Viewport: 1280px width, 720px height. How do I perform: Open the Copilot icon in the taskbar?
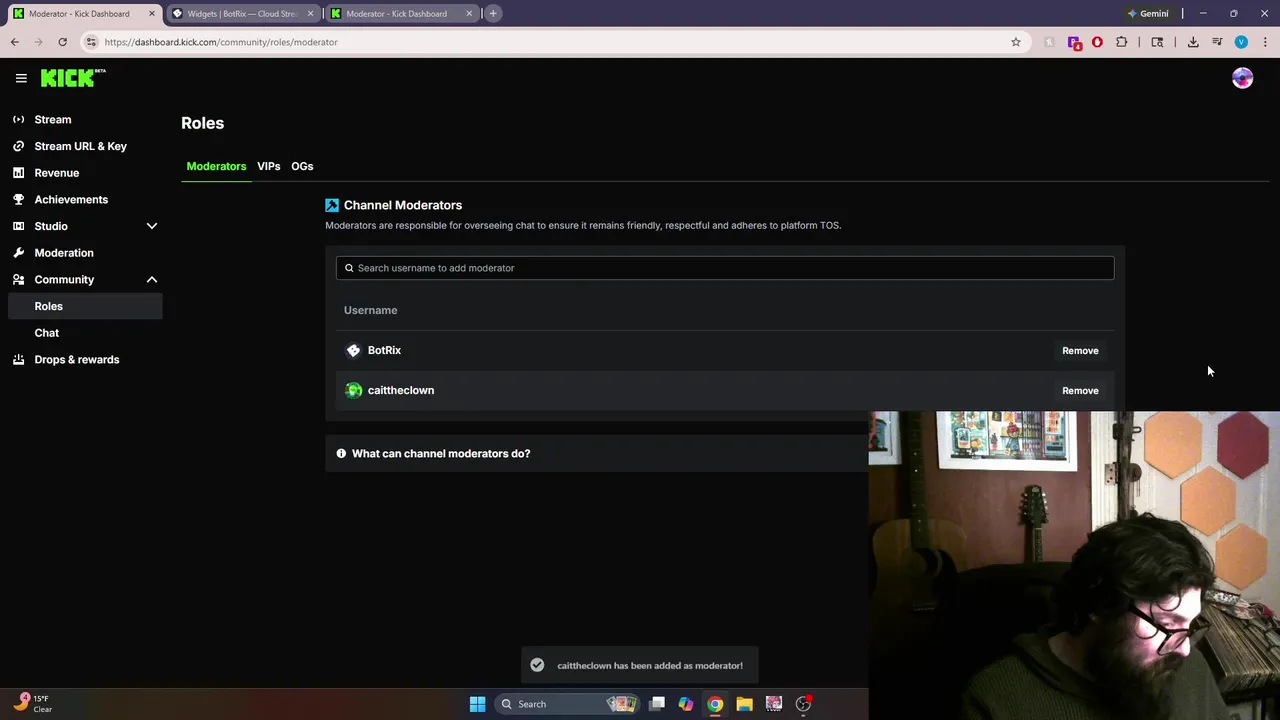[685, 704]
